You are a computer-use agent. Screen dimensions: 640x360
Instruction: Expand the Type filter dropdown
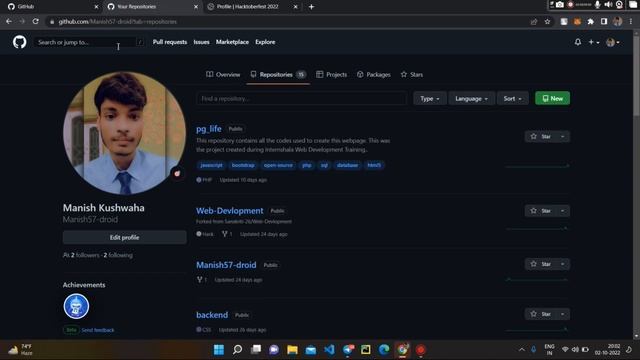pyautogui.click(x=429, y=98)
